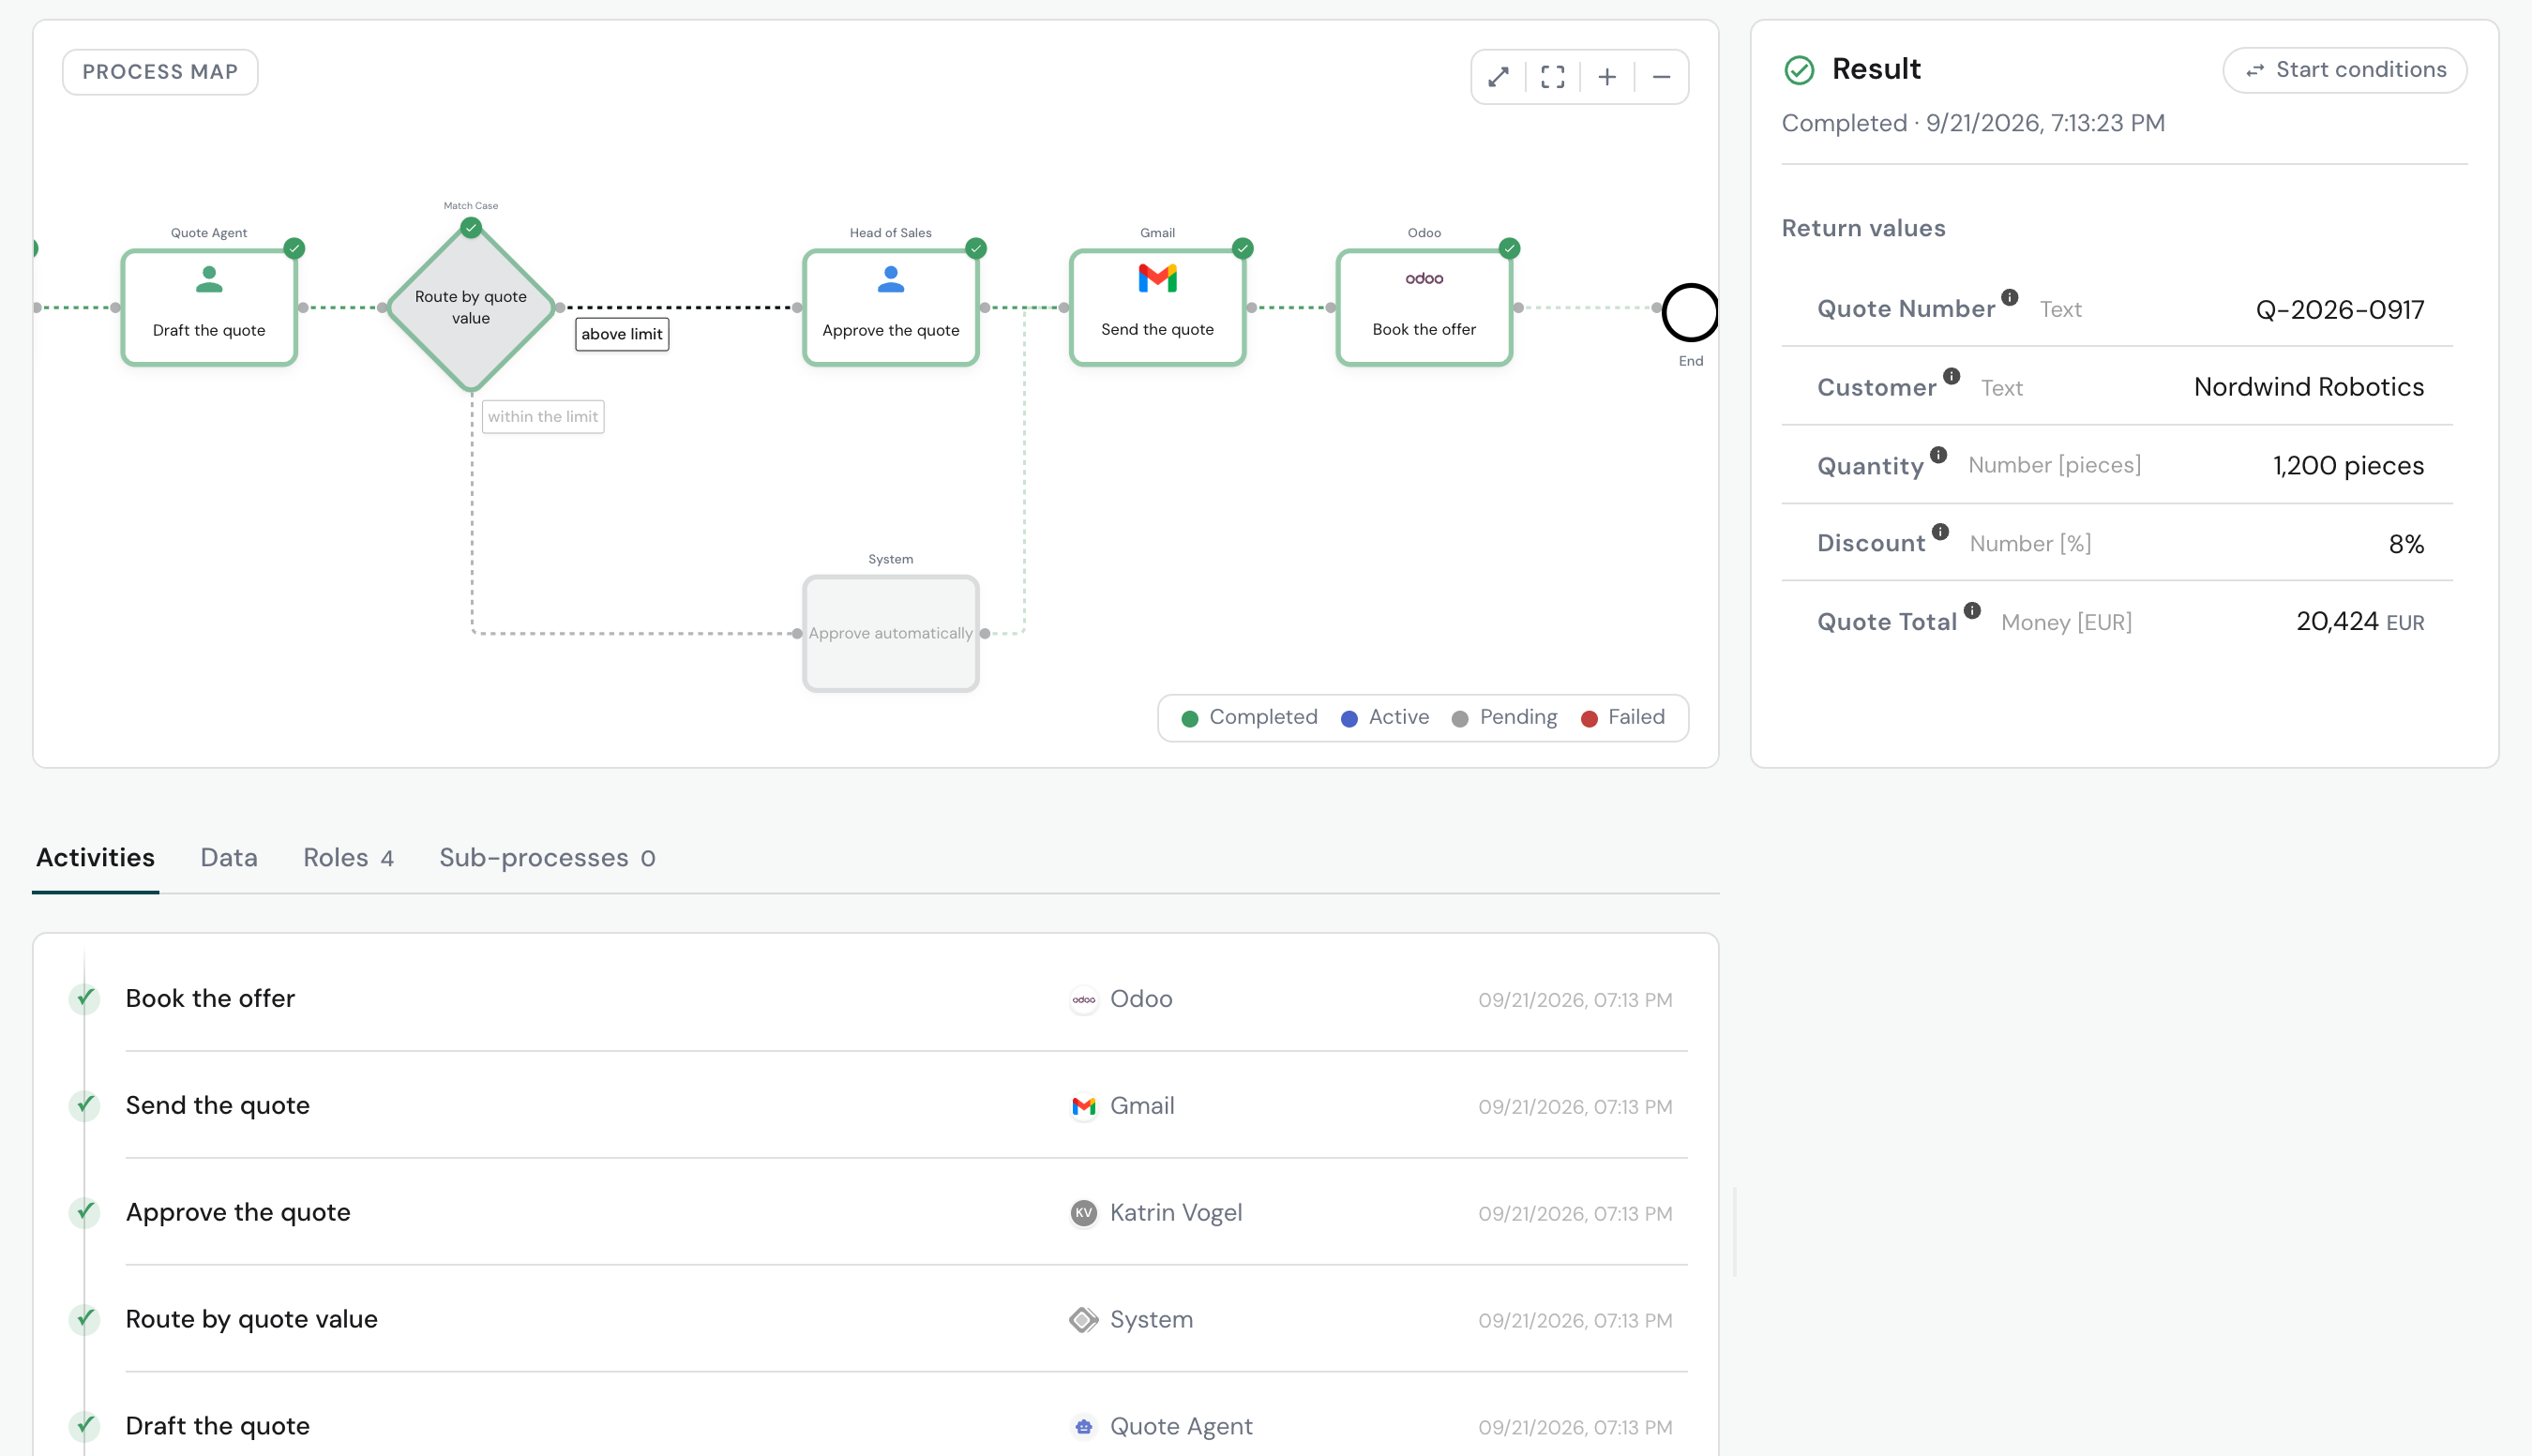
Task: Click the Odoo Book the offer node
Action: coord(1424,307)
